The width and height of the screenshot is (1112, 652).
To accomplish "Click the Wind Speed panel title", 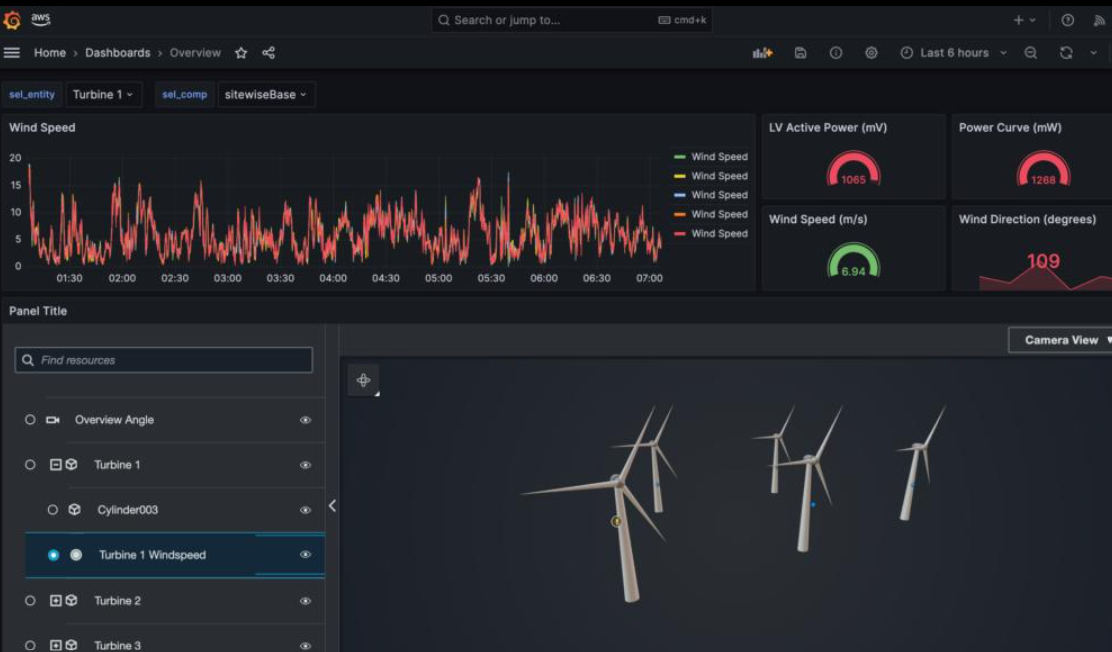I will (42, 128).
